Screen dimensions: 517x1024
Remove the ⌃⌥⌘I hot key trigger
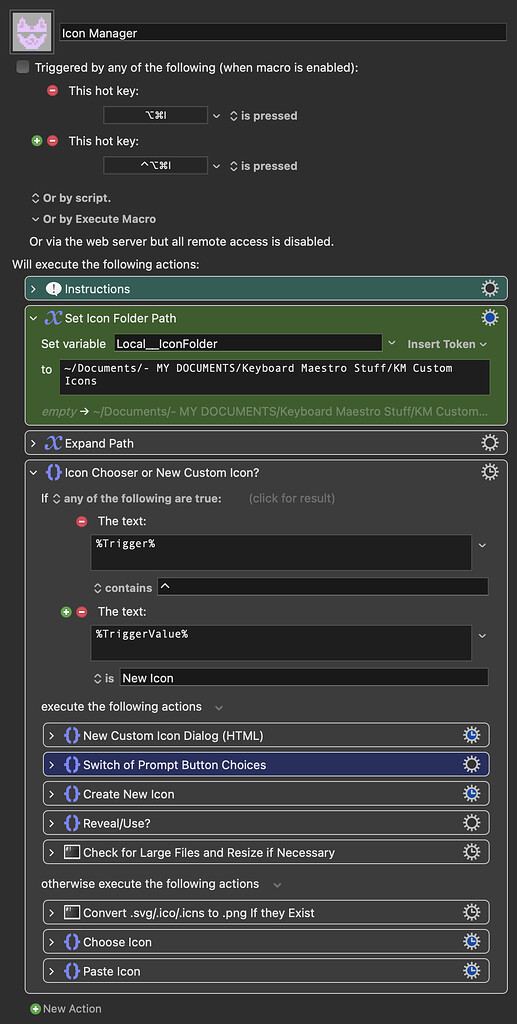tap(53, 140)
